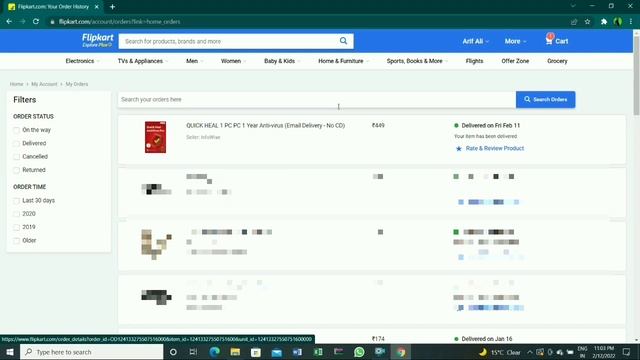
Task: Expand the Electronics category menu
Action: 82,61
